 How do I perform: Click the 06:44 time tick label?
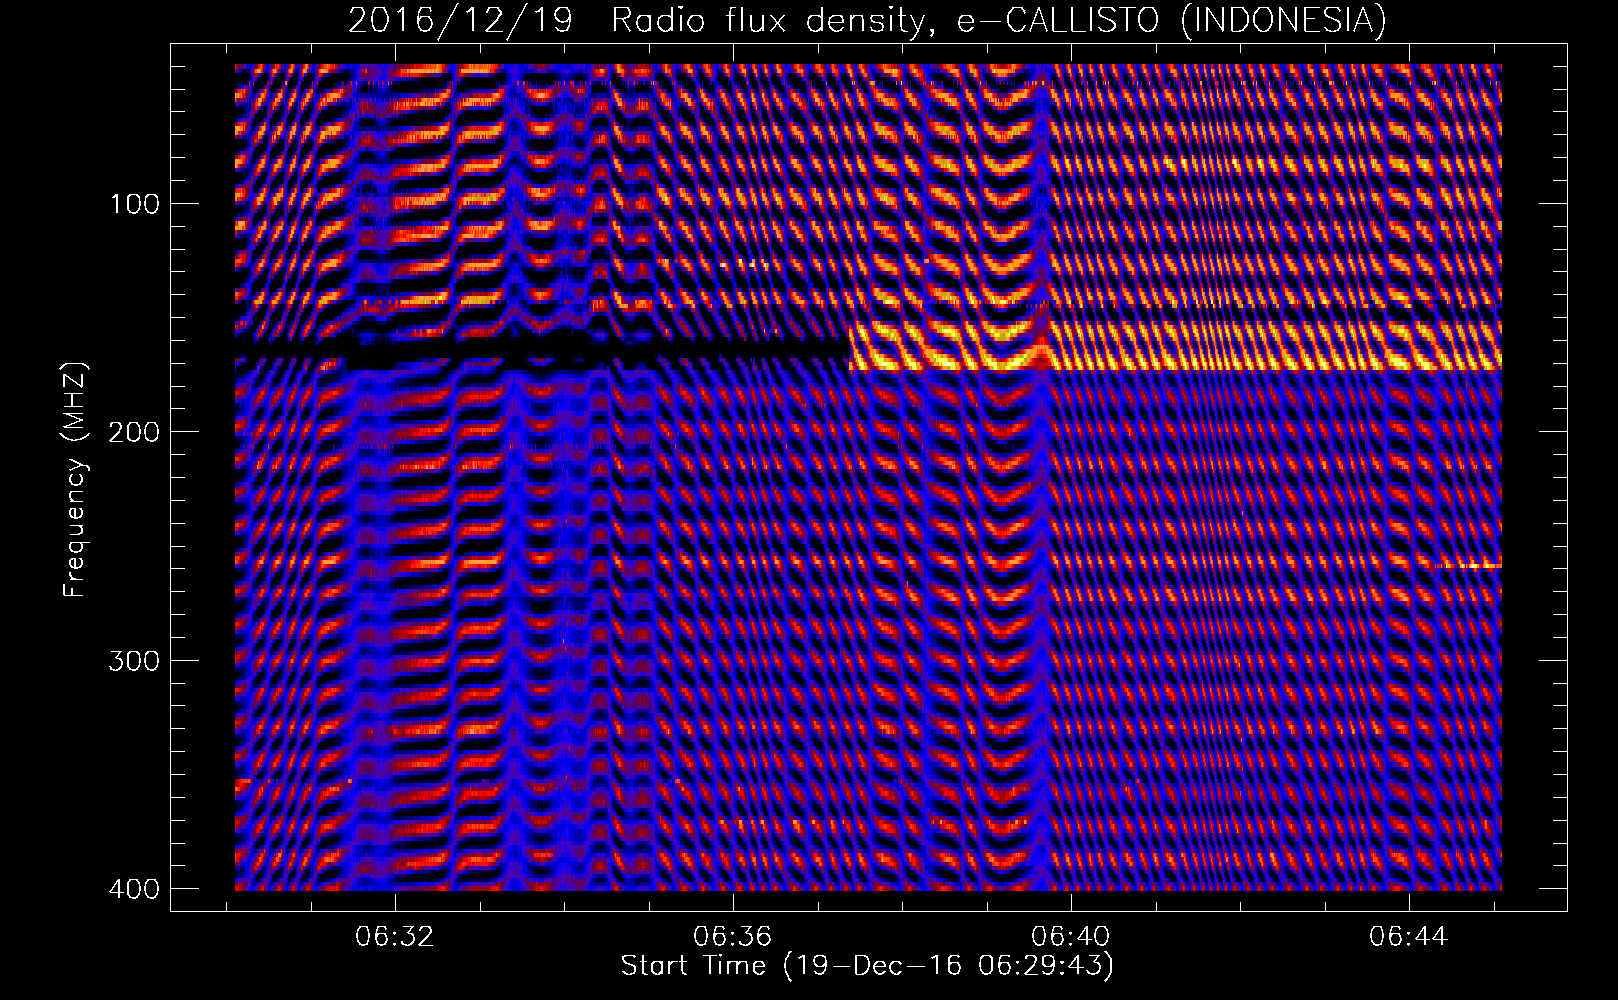tap(1409, 937)
